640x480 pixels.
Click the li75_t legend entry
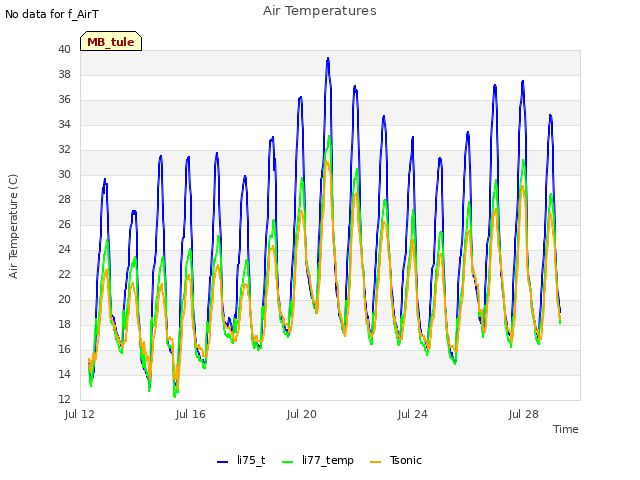[241, 460]
